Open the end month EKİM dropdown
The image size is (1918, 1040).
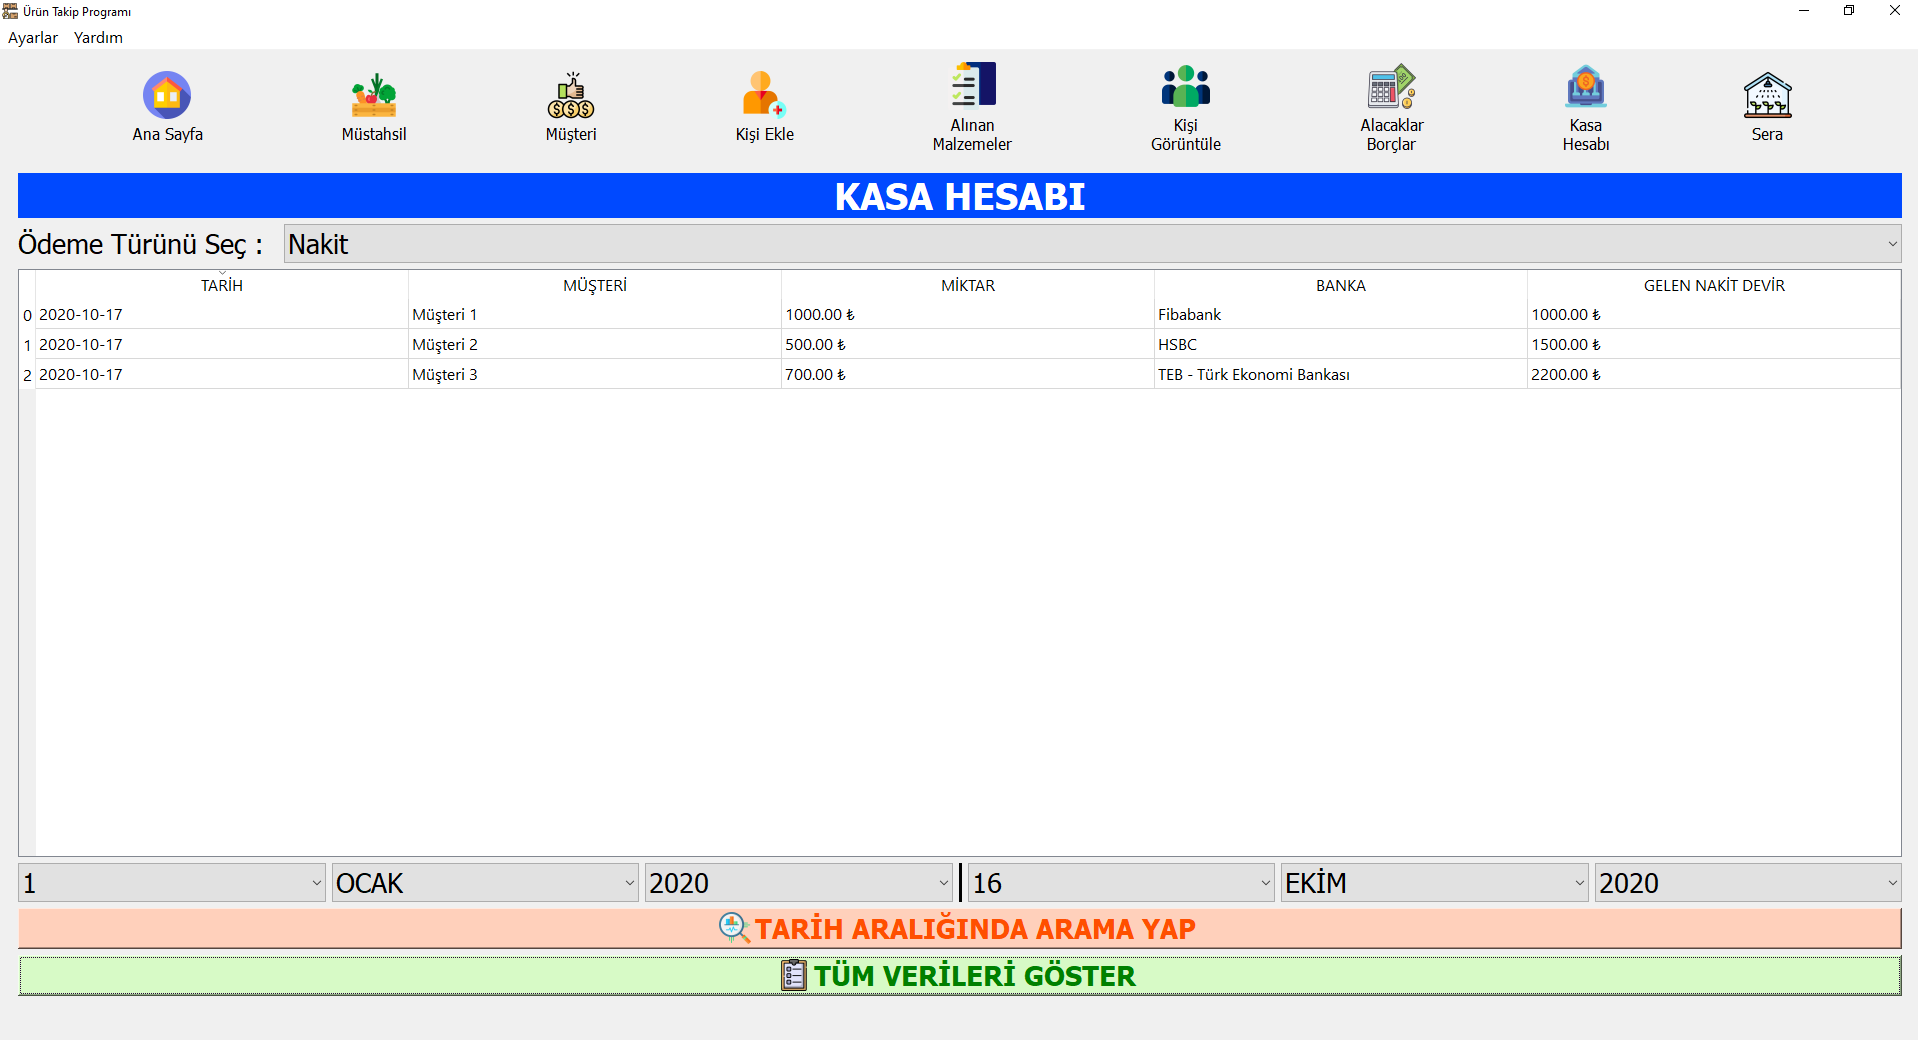[x=1434, y=883]
